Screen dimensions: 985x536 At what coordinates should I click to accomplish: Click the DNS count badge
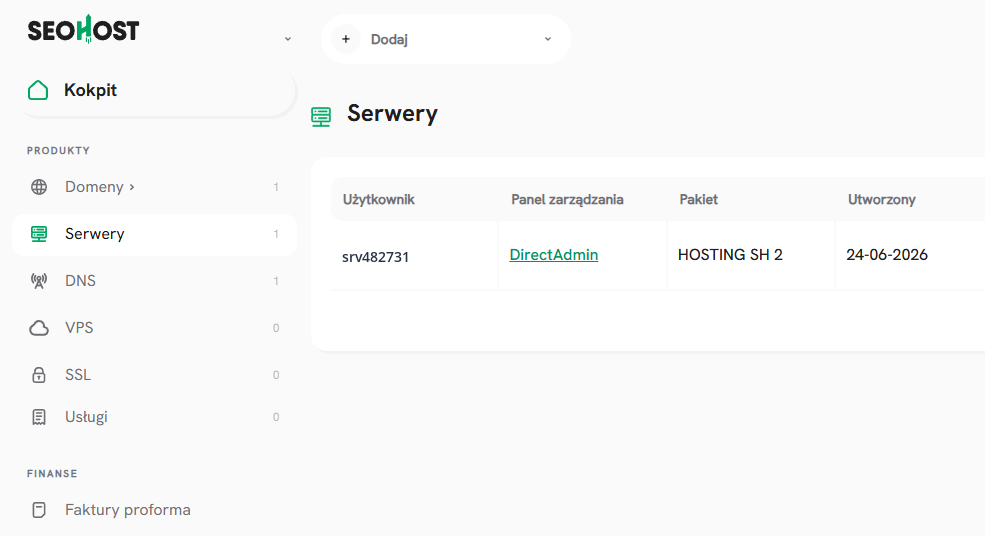276,282
